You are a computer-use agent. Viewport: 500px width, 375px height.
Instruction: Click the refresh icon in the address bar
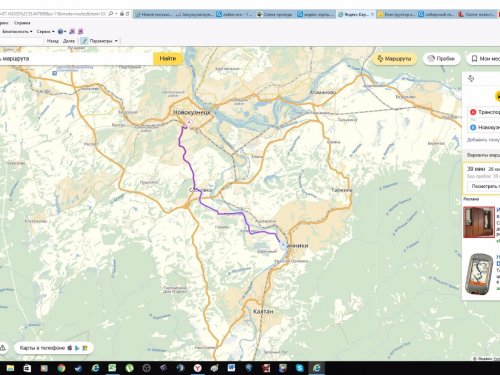(127, 14)
